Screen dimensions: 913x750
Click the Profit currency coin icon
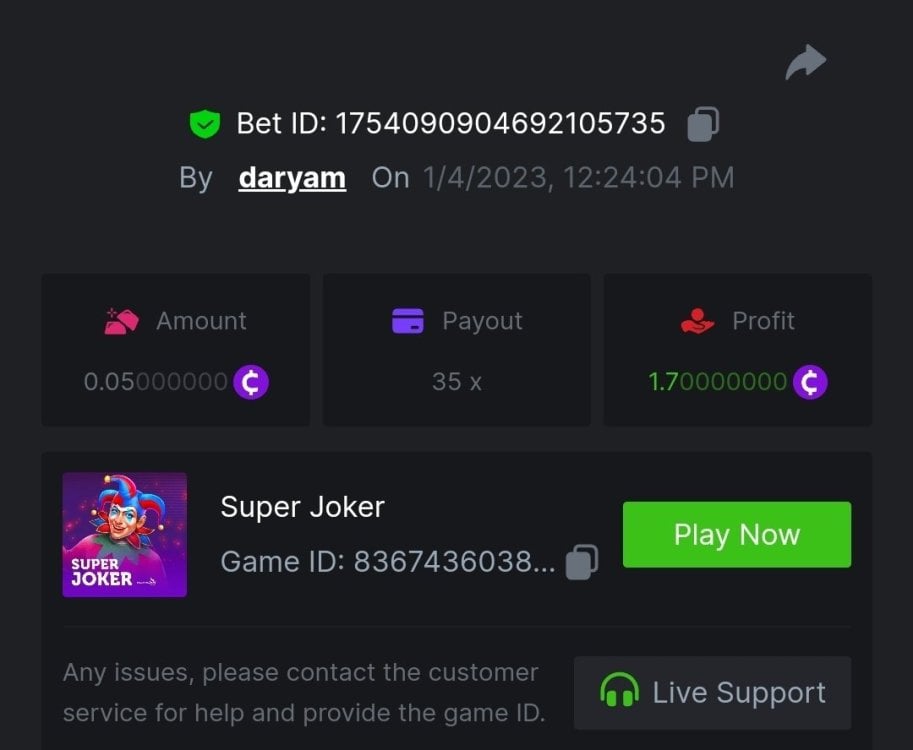810,382
